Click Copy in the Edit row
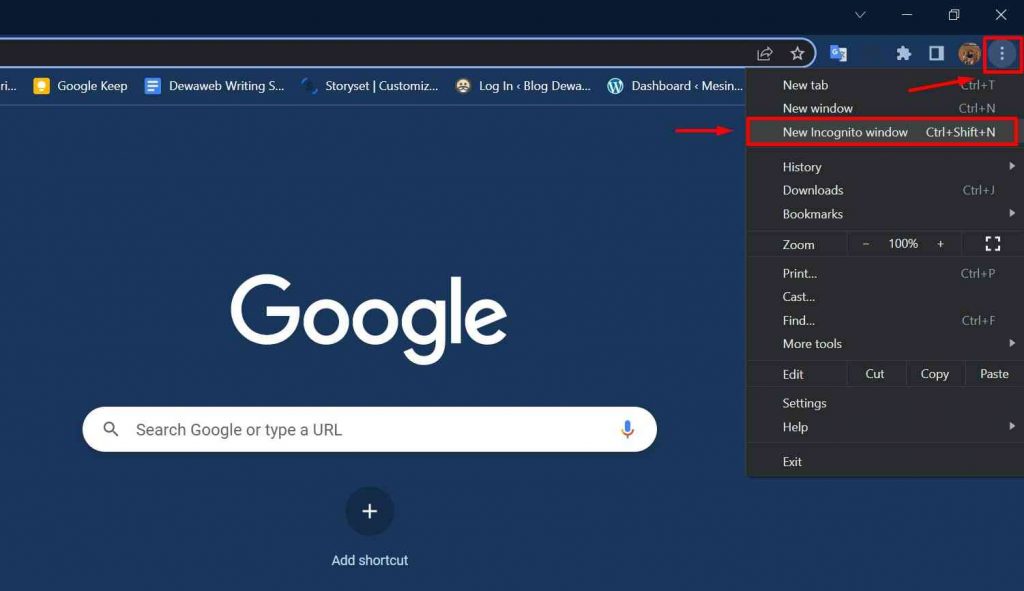This screenshot has height=591, width=1024. tap(935, 374)
